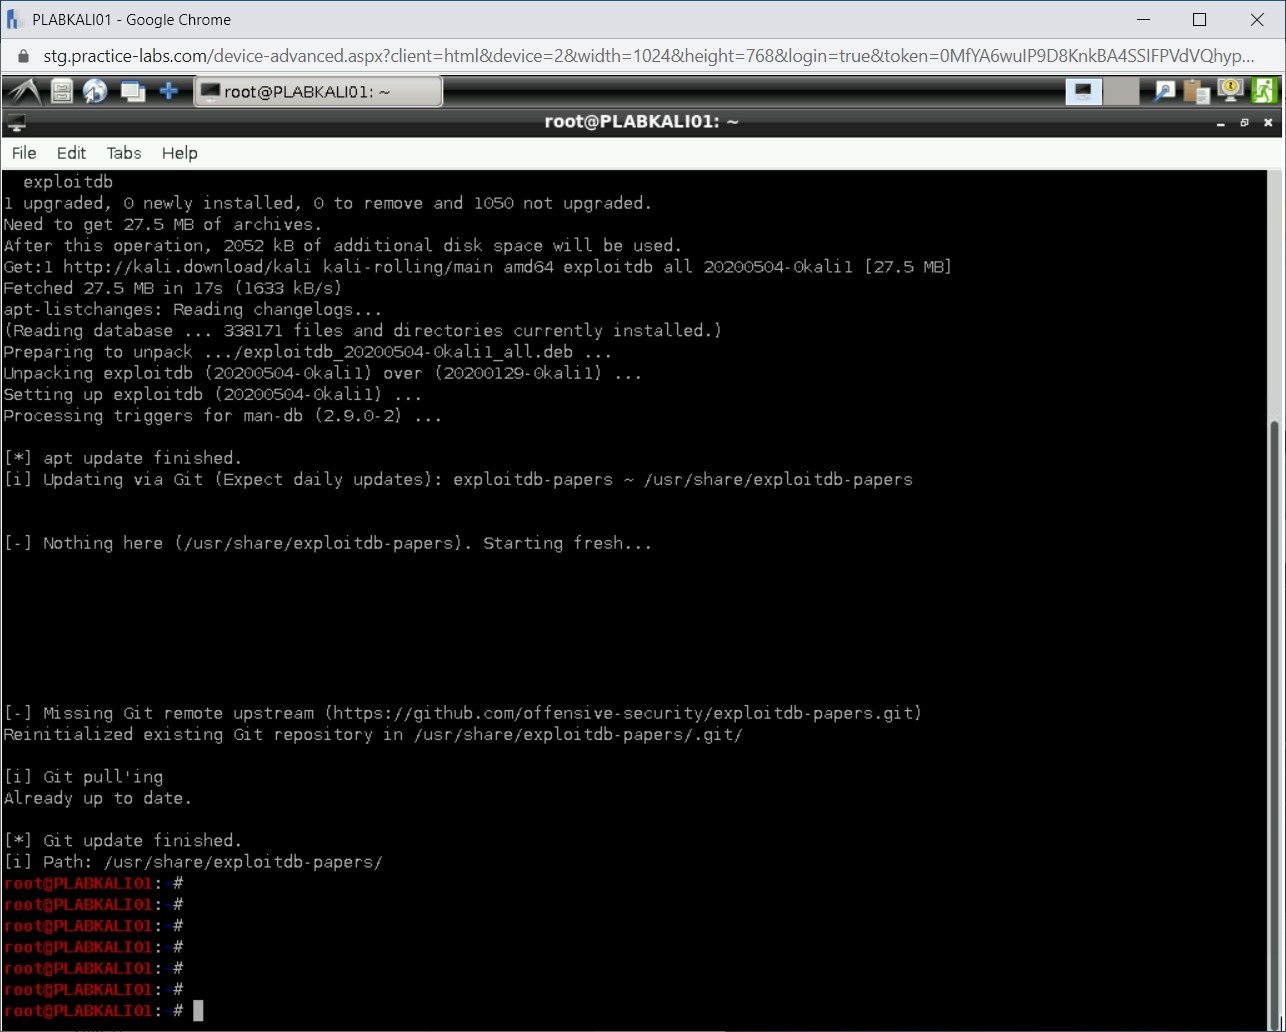Open the web browser globe icon
This screenshot has width=1286, height=1032.
click(96, 92)
